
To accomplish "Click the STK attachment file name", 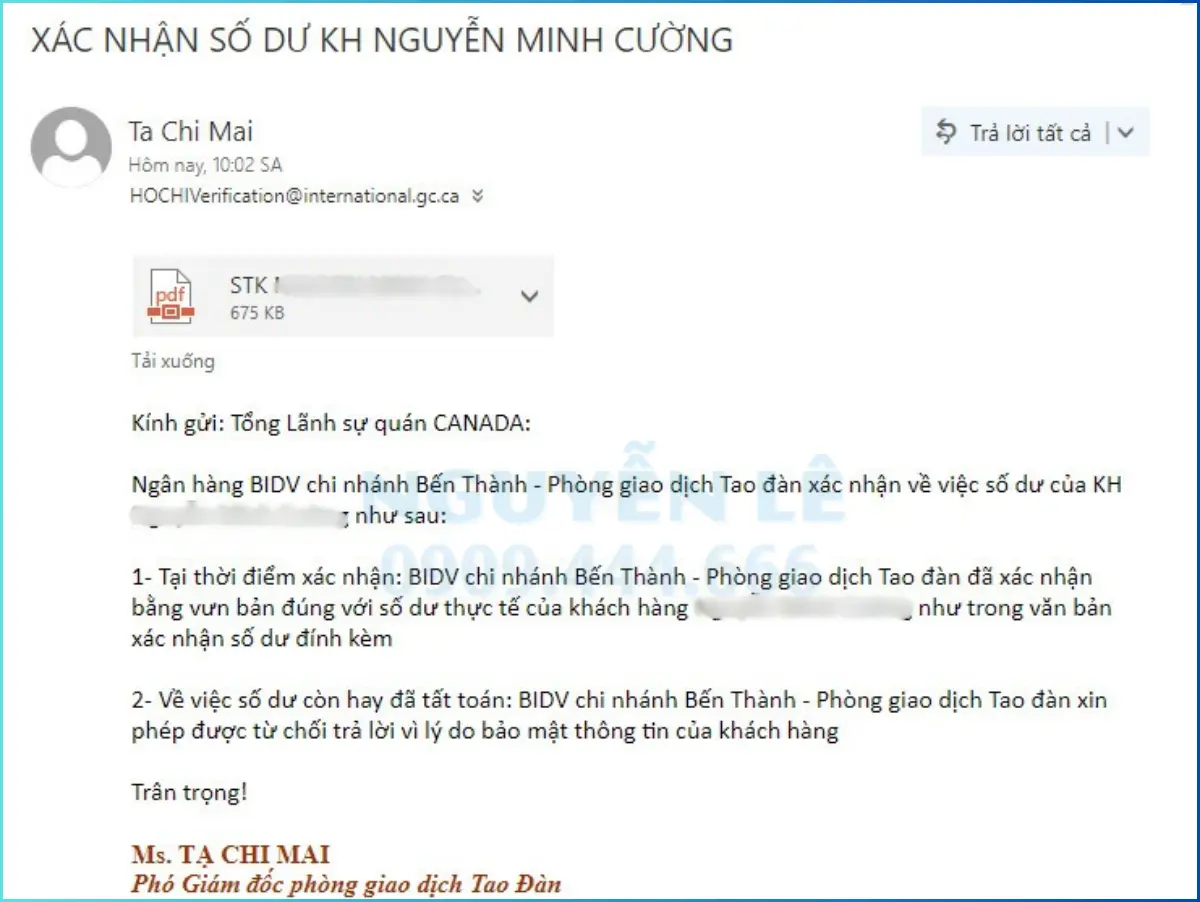I will (350, 286).
